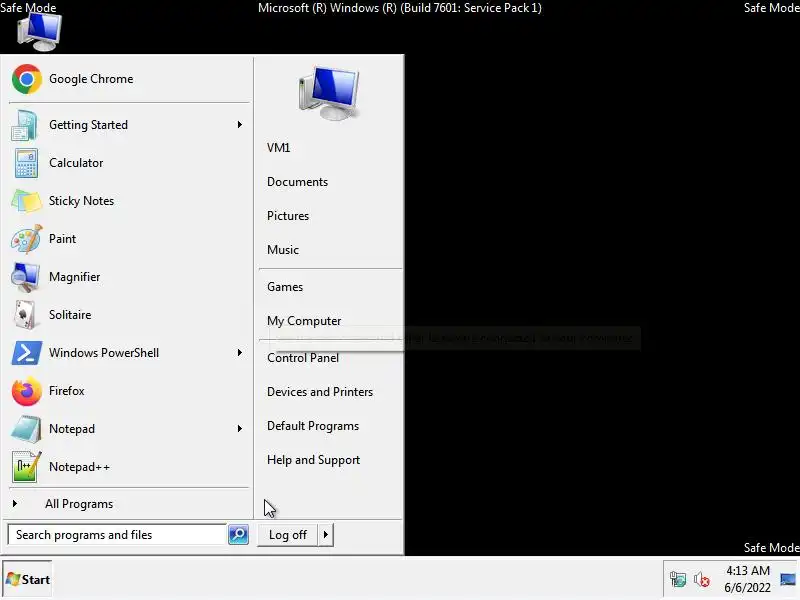
Task: Open the Magnifier icon
Action: (x=25, y=277)
